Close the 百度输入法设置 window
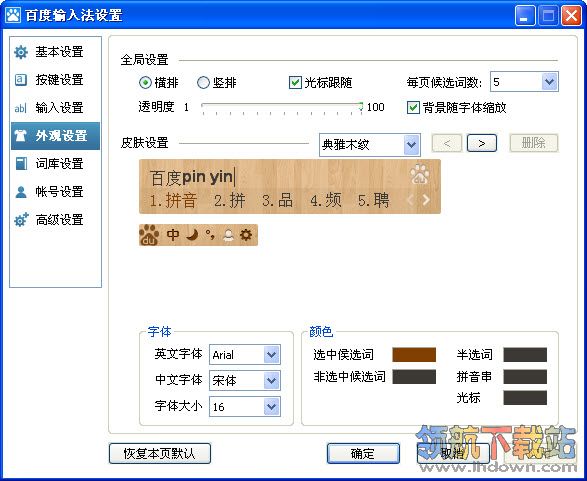Screen dimensions: 587x481 (571, 16)
